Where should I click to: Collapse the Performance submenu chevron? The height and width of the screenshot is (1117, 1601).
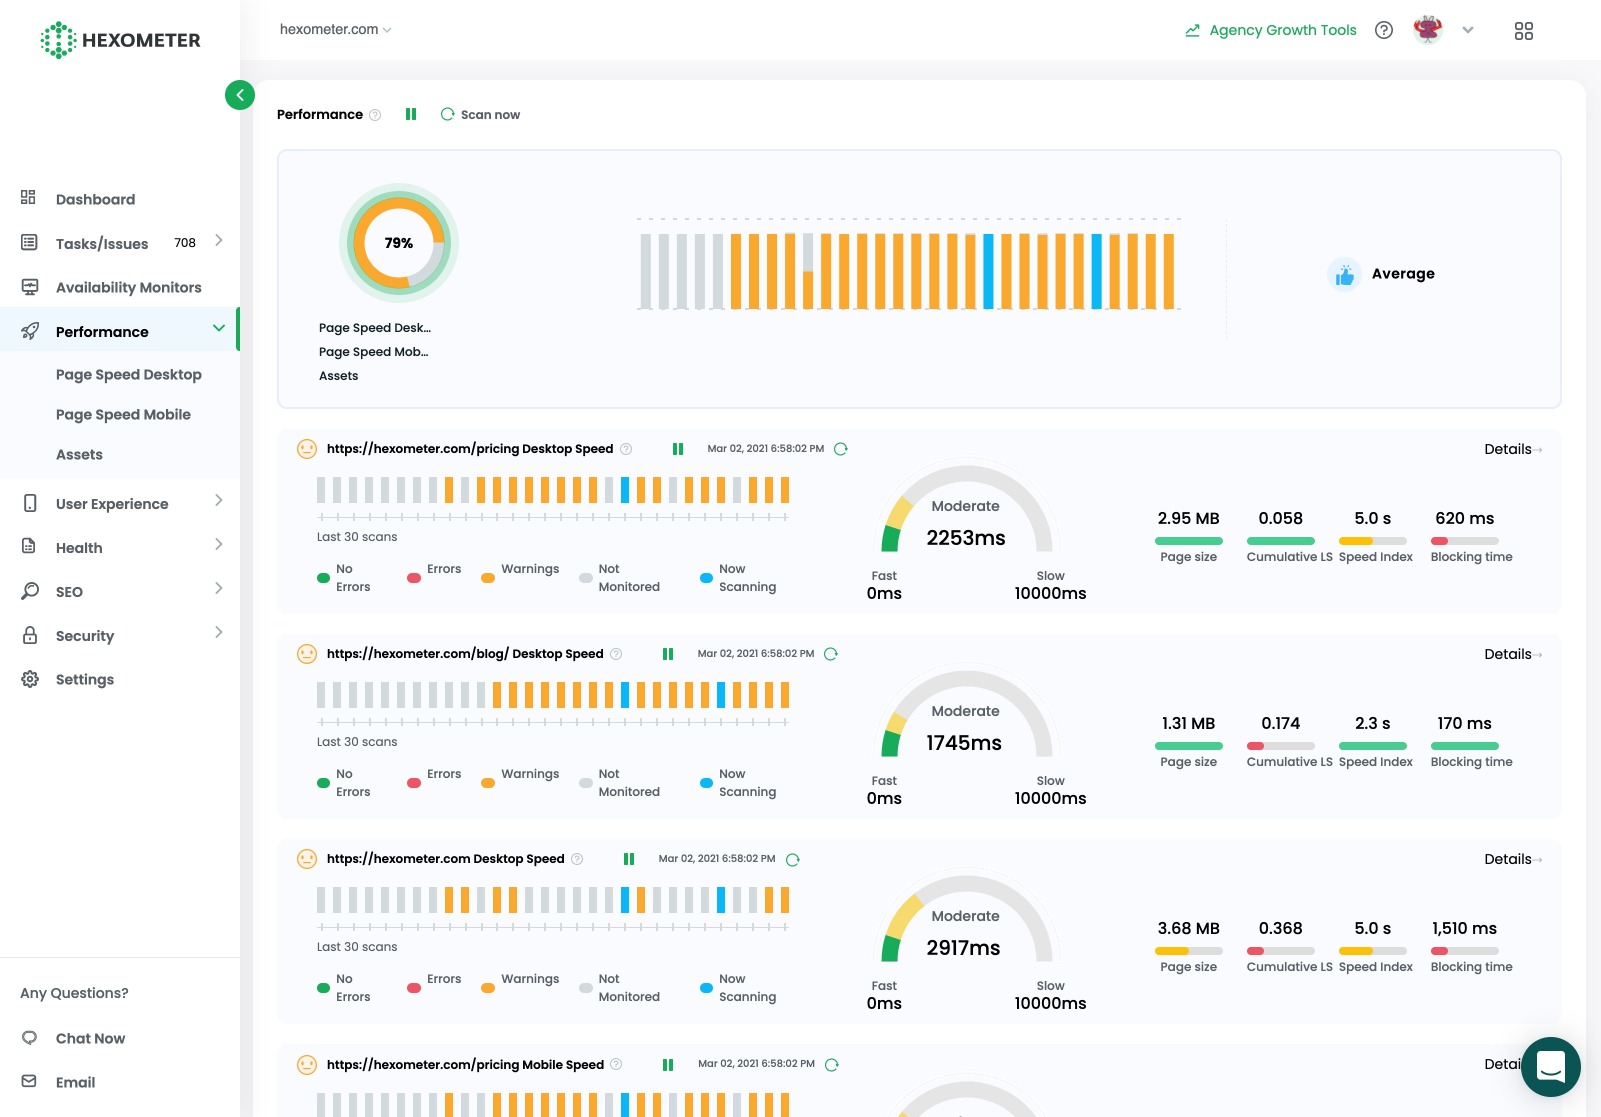219,329
